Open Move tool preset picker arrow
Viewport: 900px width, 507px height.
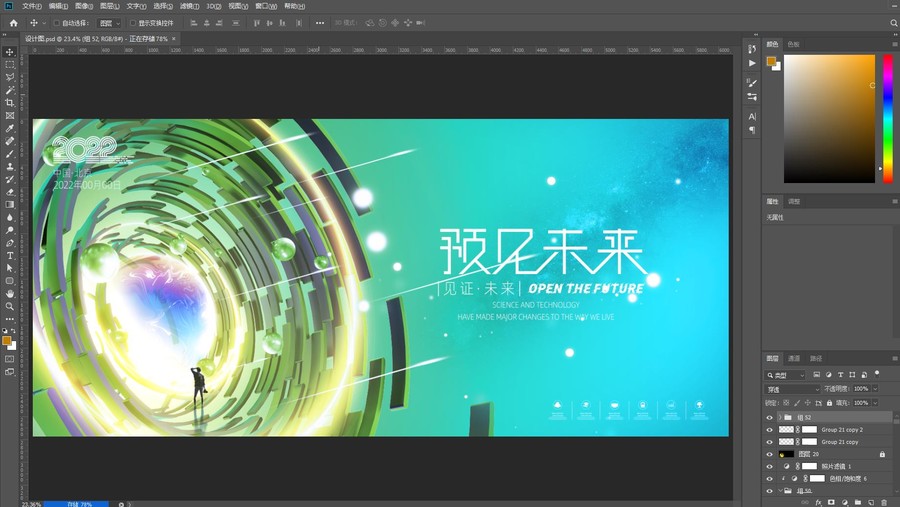click(x=44, y=23)
